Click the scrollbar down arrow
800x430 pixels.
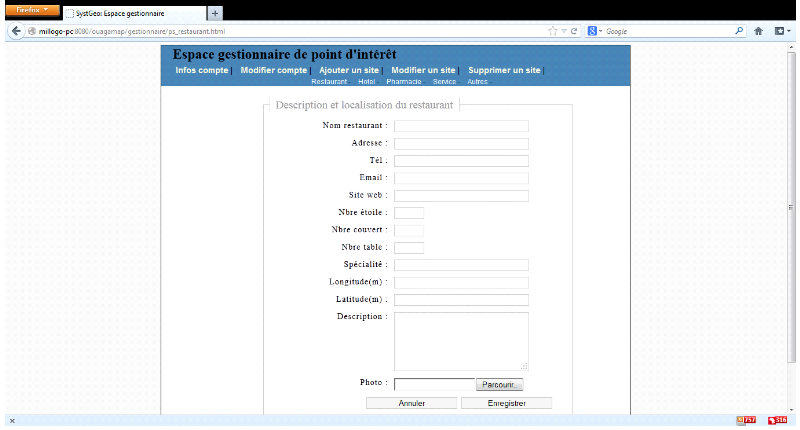(791, 410)
